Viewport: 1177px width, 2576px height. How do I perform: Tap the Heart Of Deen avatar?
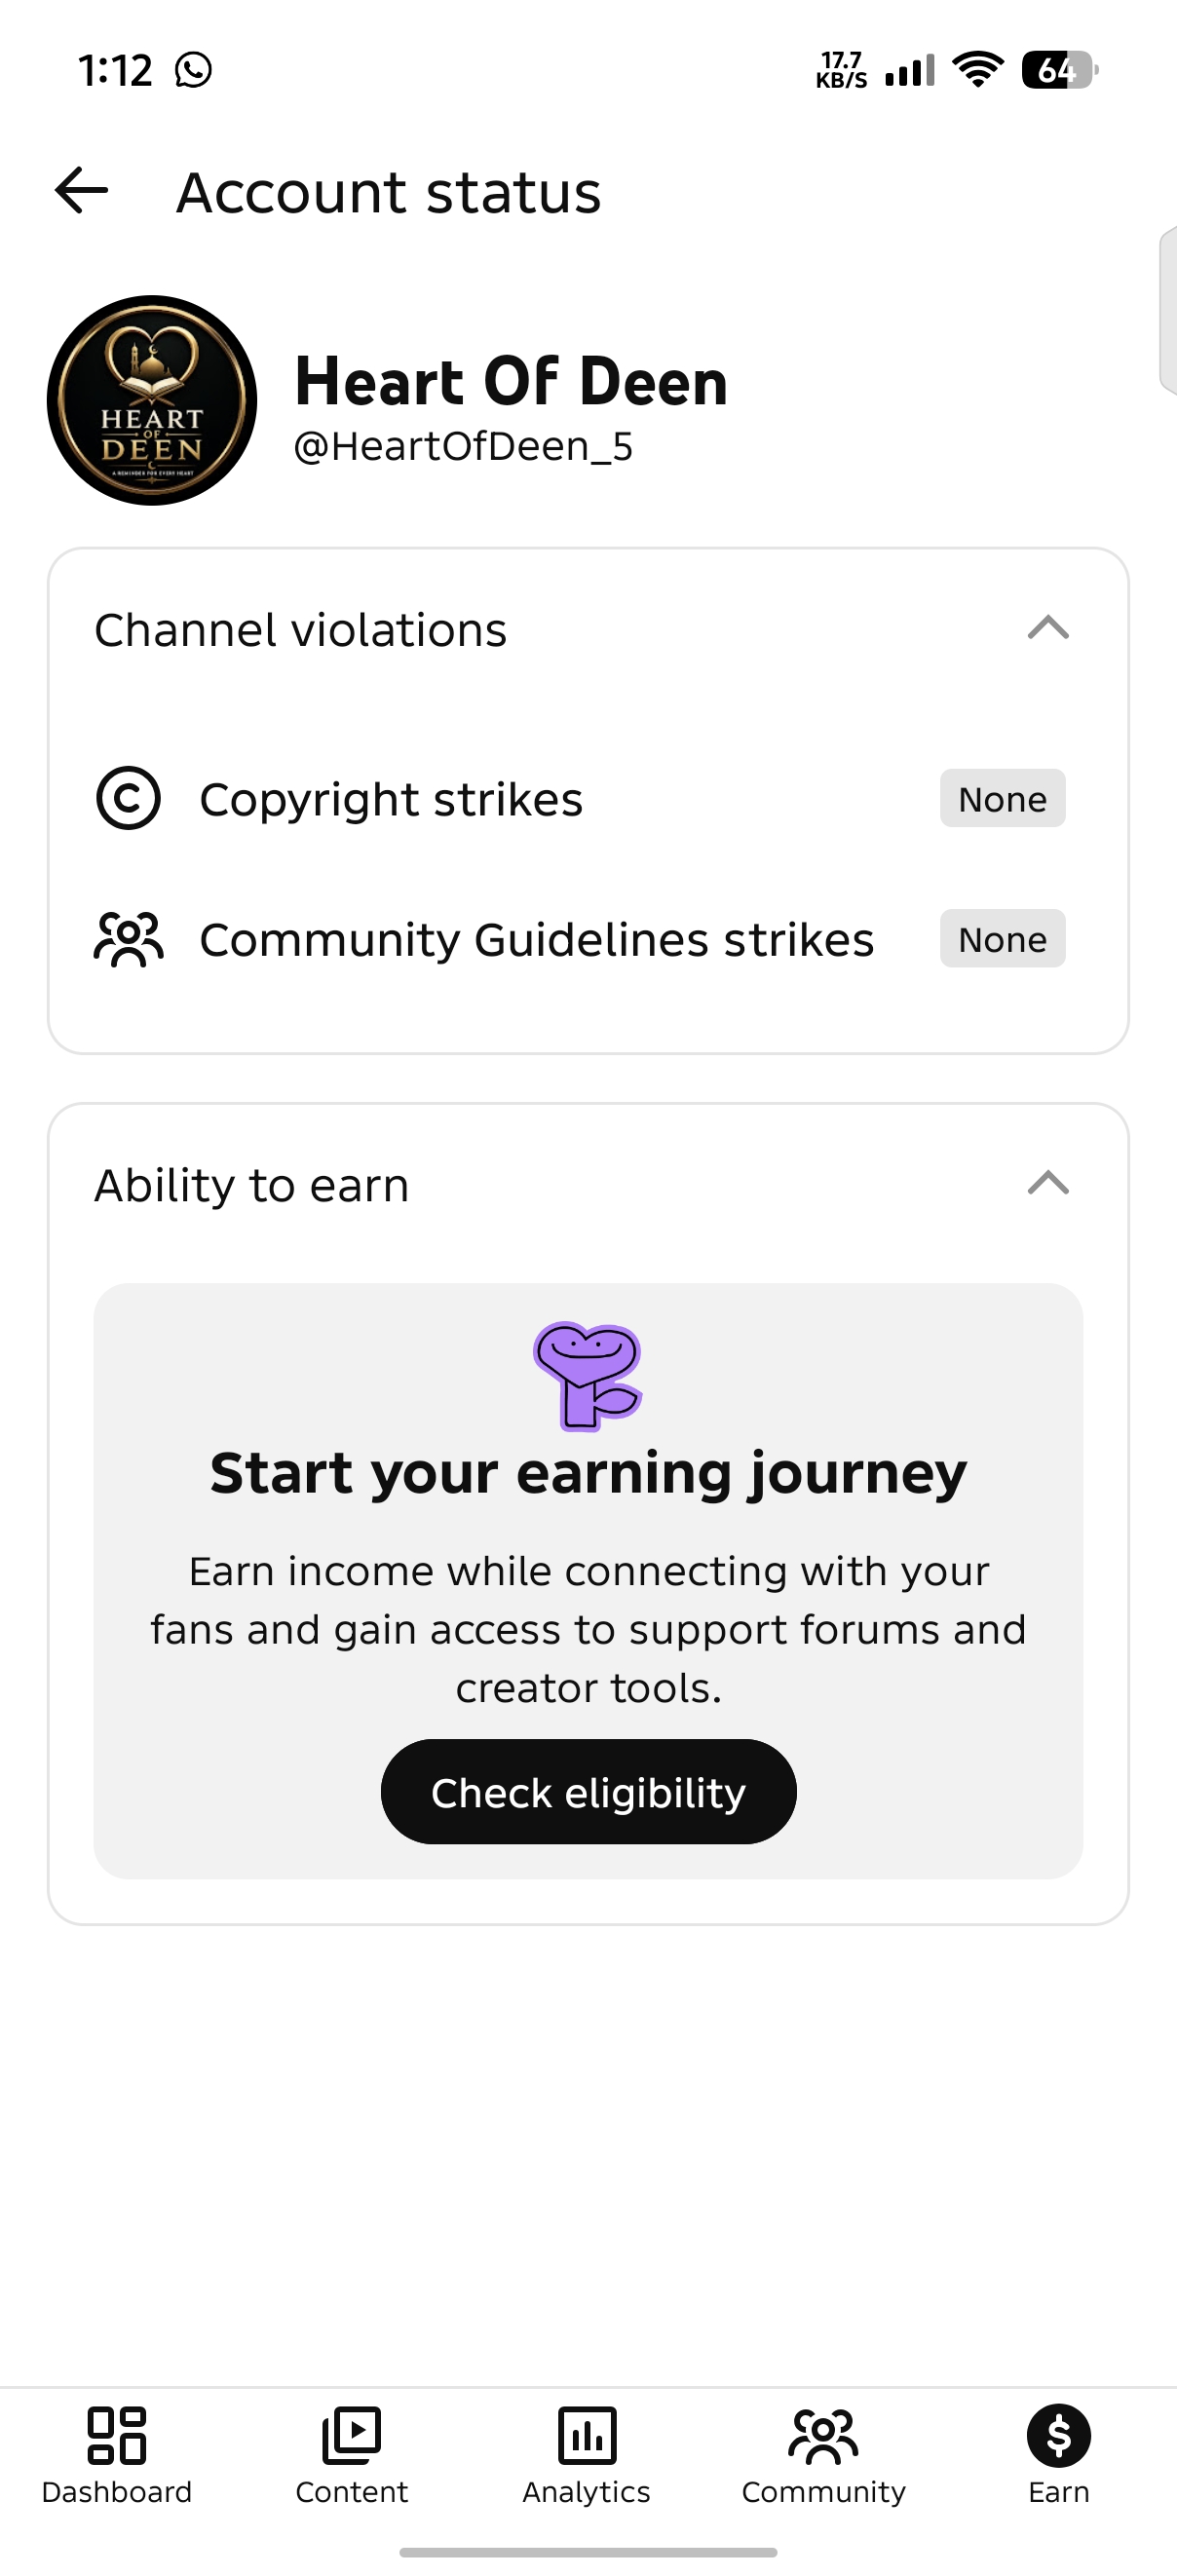(152, 400)
